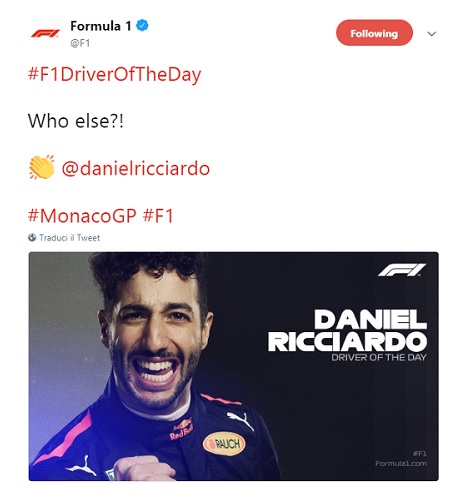
Task: Open the Formula 1 account name
Action: tap(101, 26)
